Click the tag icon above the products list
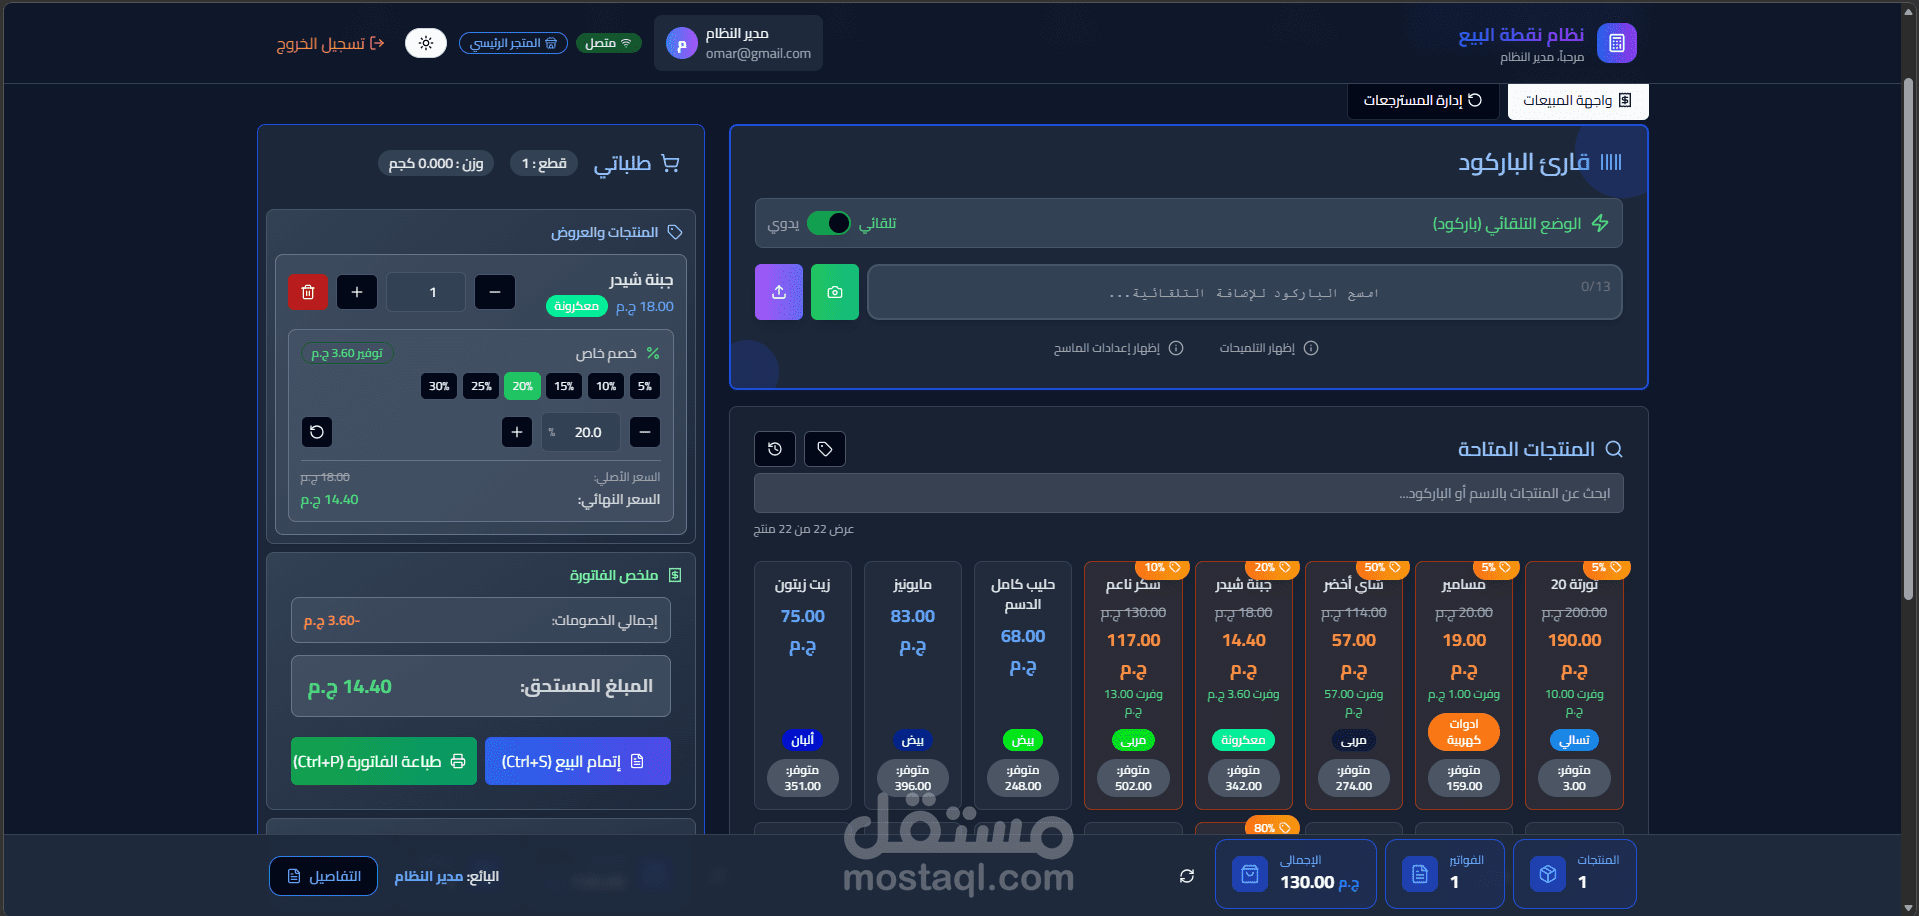Viewport: 1919px width, 916px height. [824, 449]
